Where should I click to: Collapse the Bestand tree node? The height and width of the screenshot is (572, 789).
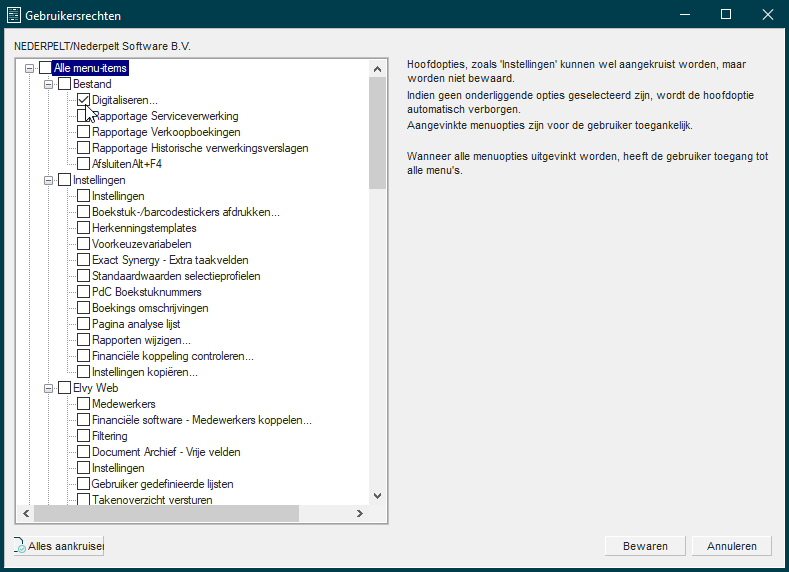coord(49,84)
